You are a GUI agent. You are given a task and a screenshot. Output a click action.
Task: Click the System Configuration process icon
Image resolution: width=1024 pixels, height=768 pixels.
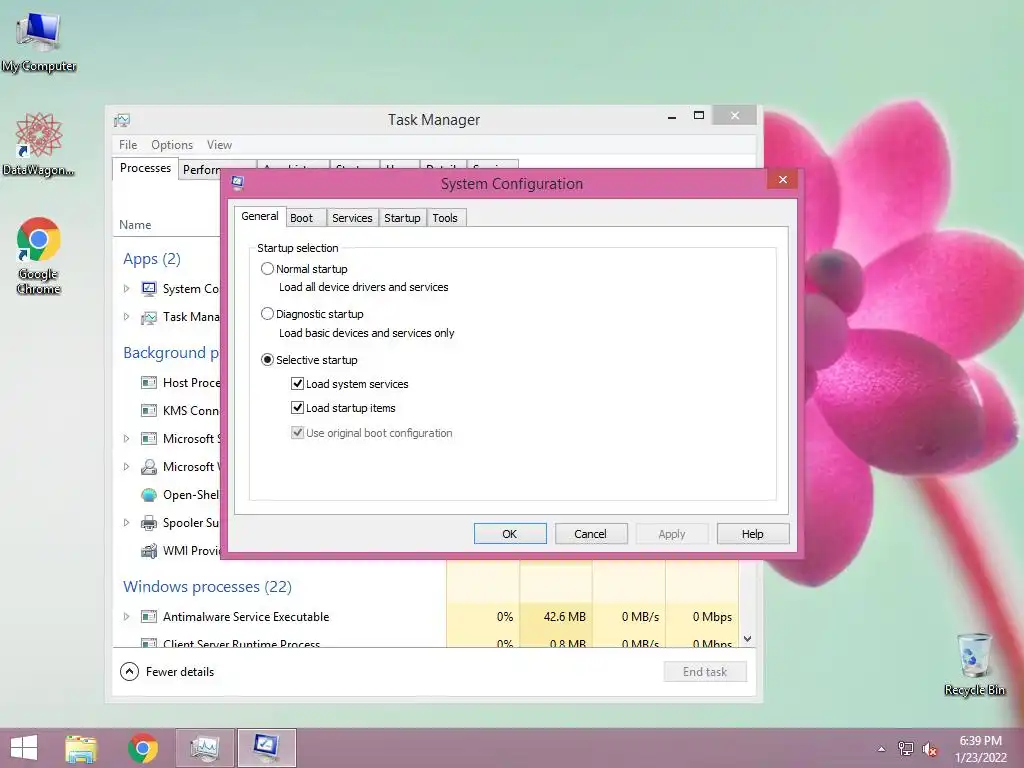149,289
